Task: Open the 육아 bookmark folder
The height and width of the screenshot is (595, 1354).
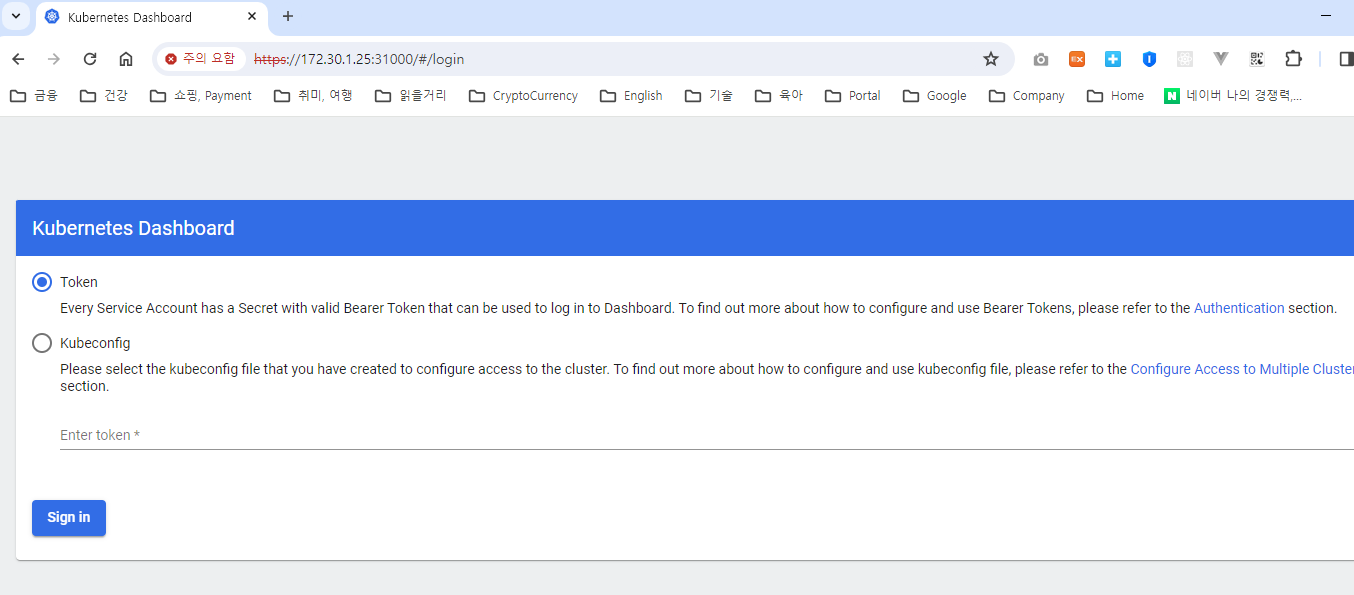Action: point(779,96)
